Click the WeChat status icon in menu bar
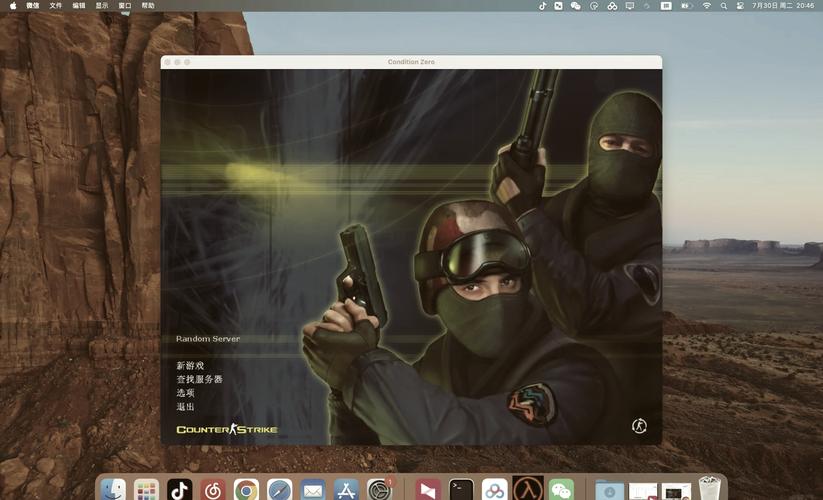Viewport: 823px width, 500px height. (575, 6)
